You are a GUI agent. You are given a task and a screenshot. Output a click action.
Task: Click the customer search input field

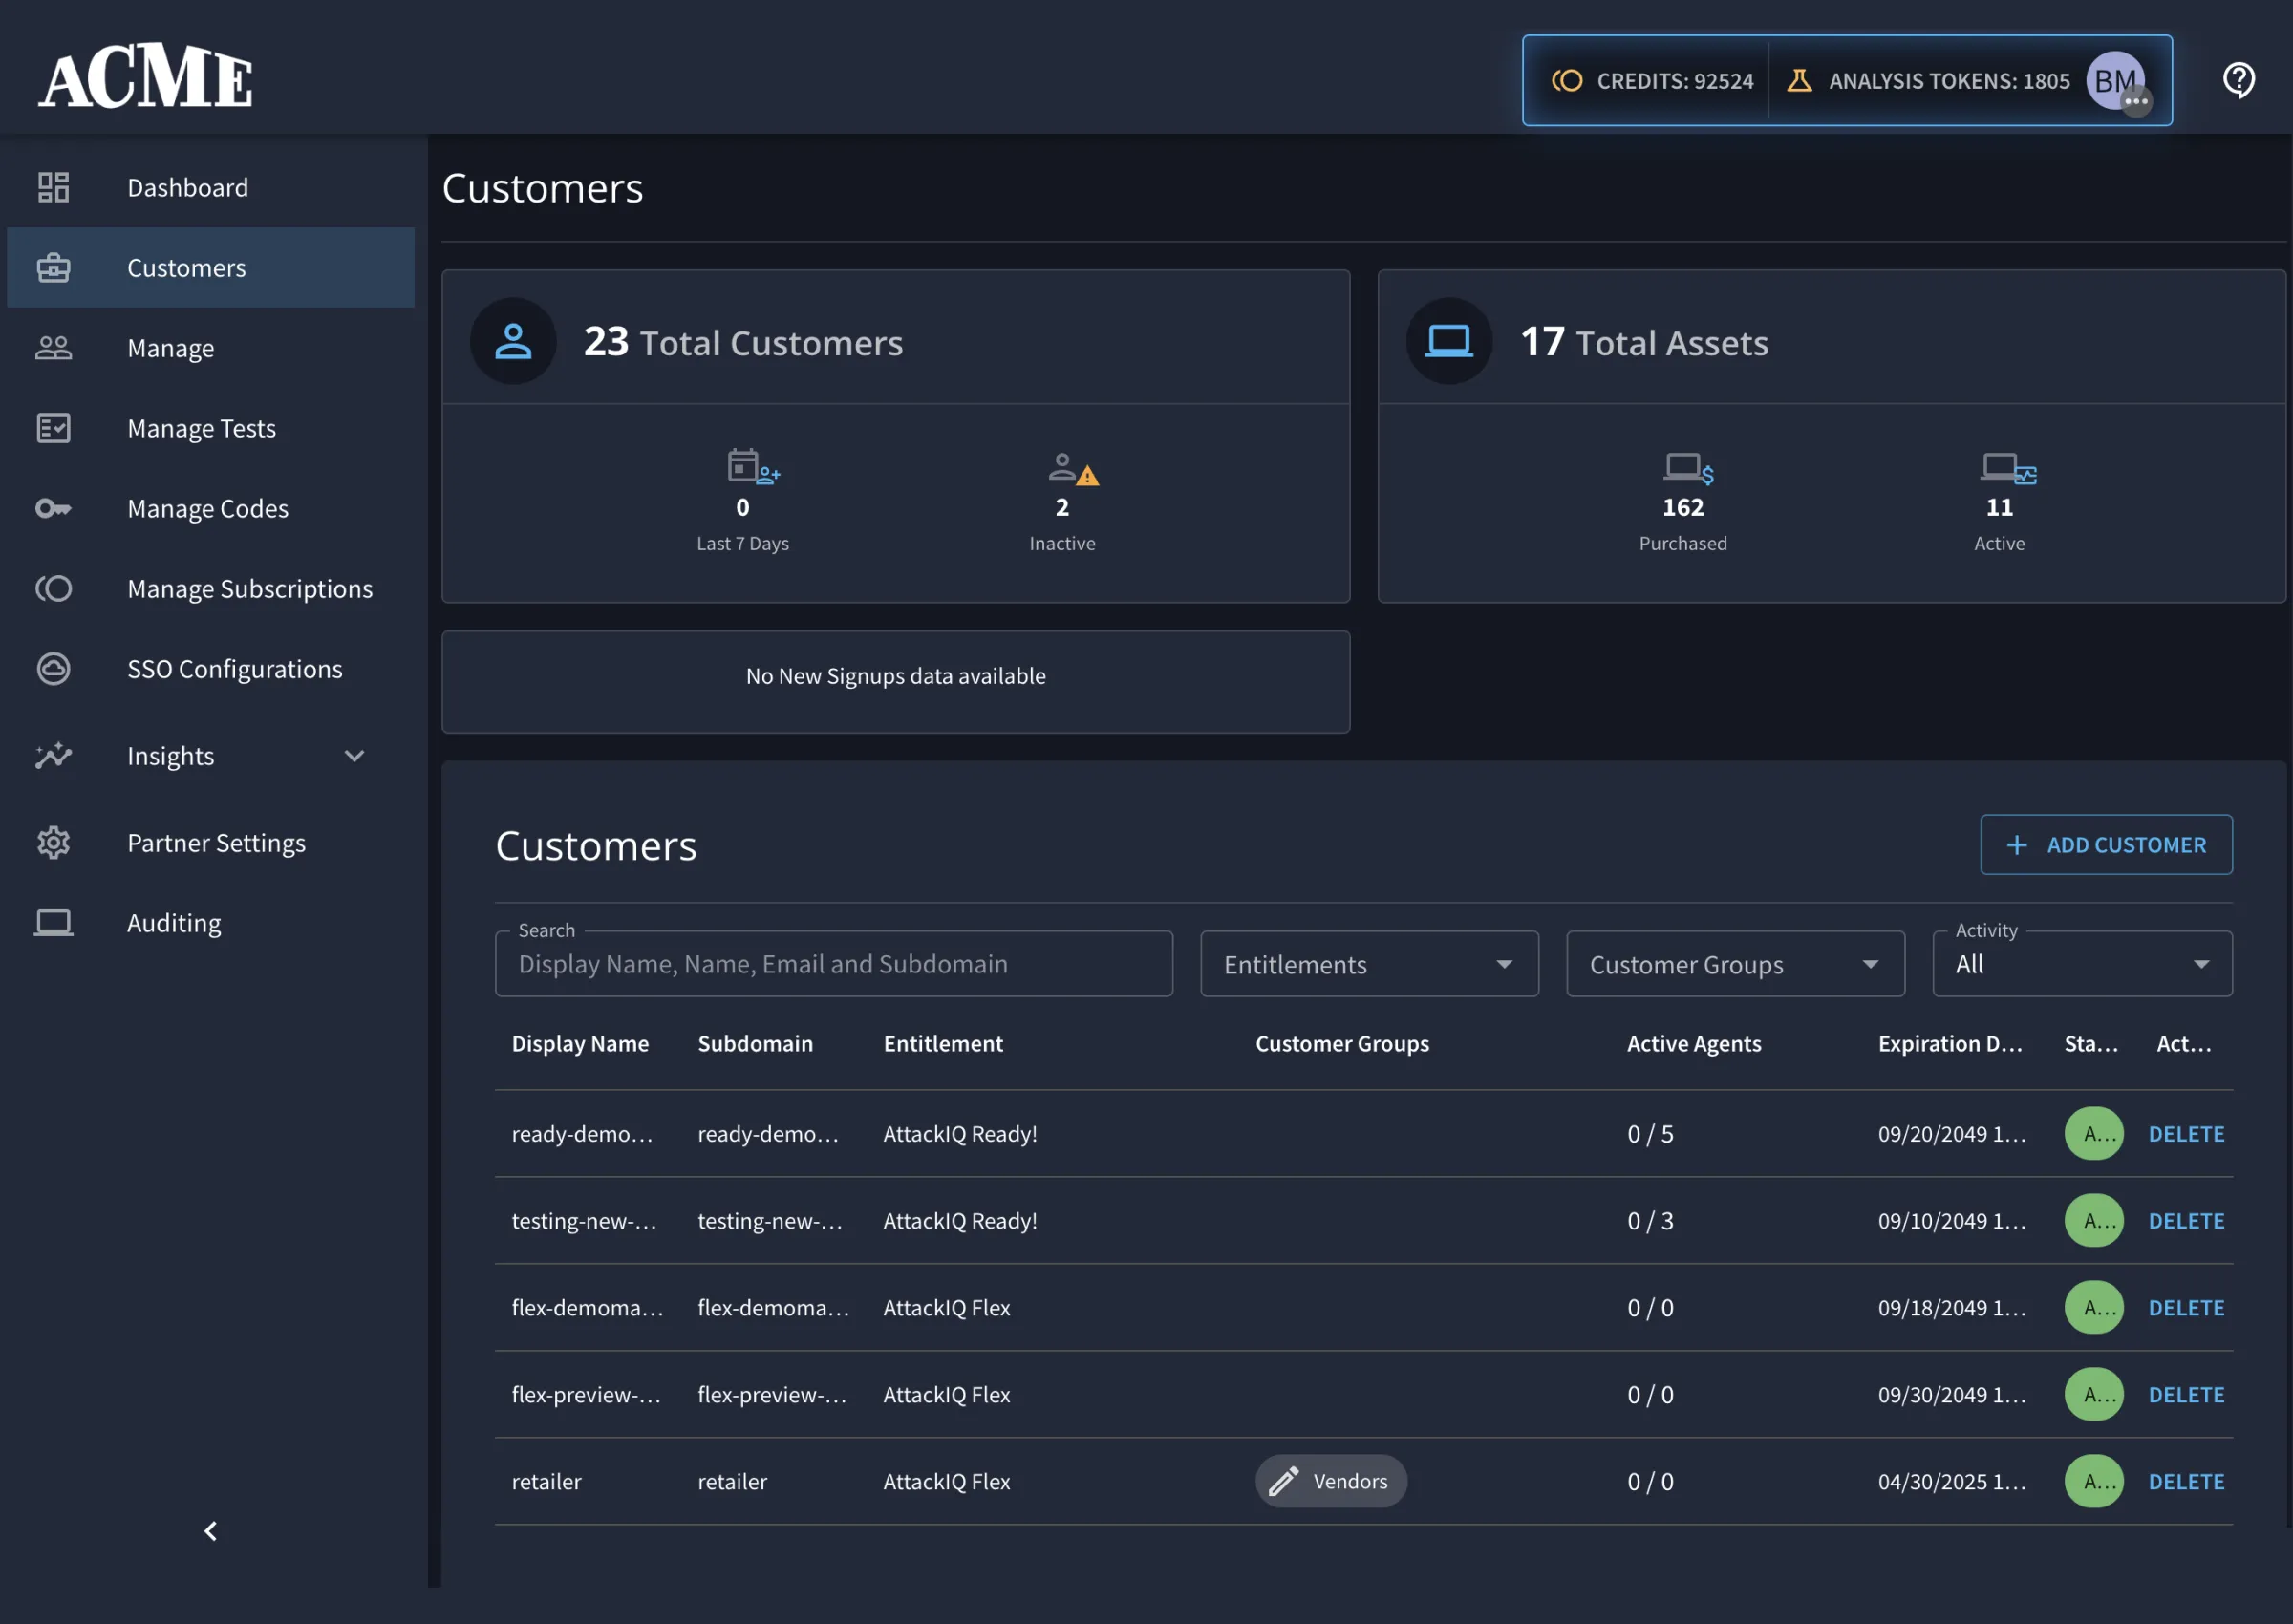[833, 964]
